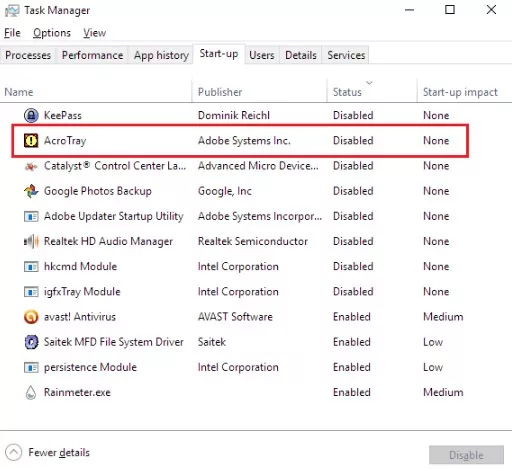Viewport: 512px width, 469px height.
Task: Click publisher Advanced Micro Device...
Action: (x=258, y=166)
